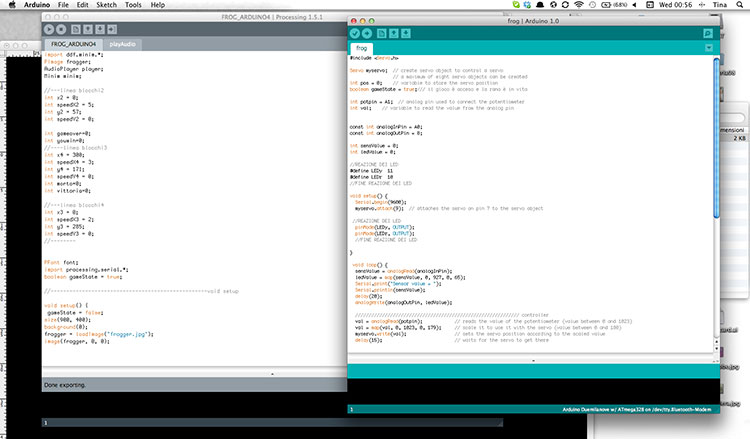Click the 'PFont font;' line in Processing
The width and height of the screenshot is (750, 439).
tap(61, 263)
